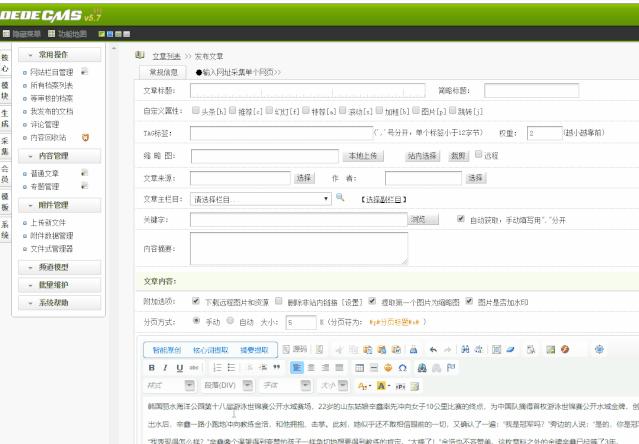Click the 本地上传 upload button
The height and width of the screenshot is (444, 639).
363,156
